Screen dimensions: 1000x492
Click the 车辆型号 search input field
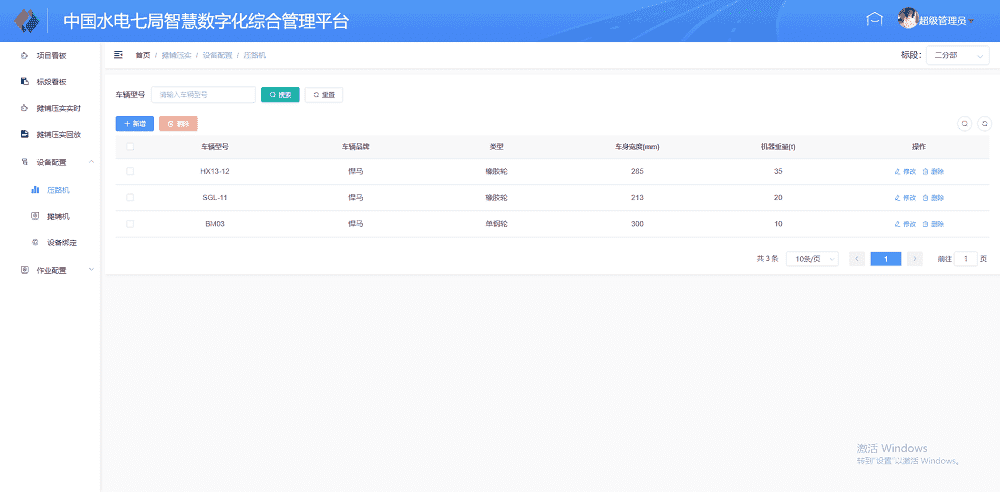(203, 95)
